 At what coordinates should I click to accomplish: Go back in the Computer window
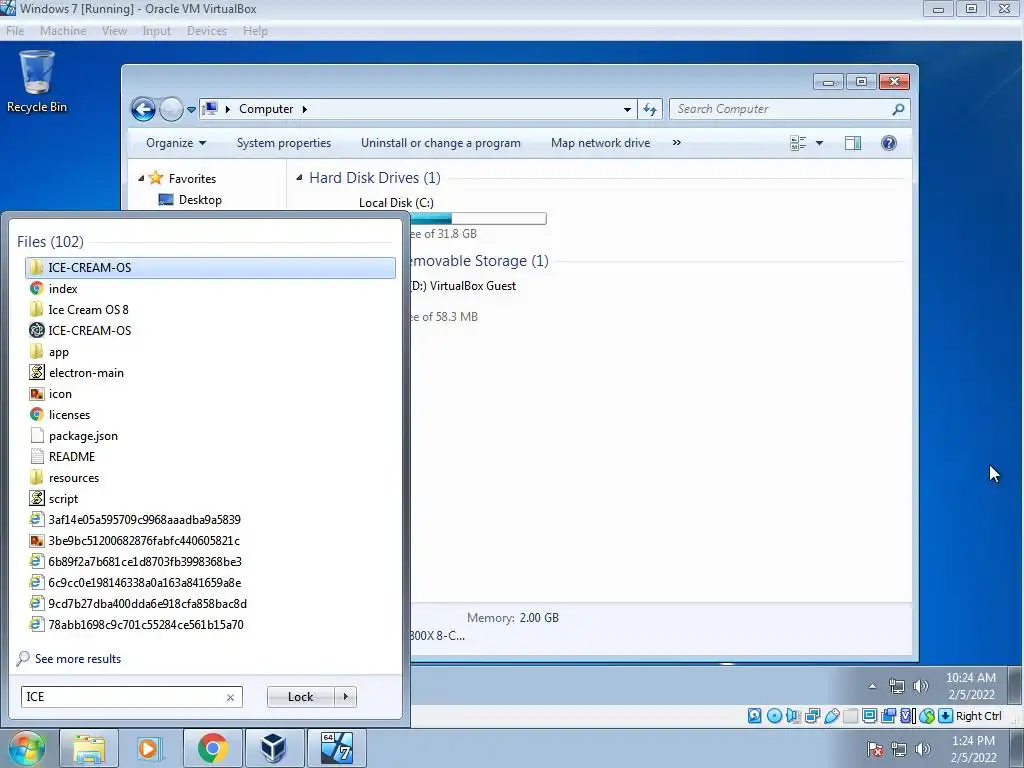(x=143, y=109)
